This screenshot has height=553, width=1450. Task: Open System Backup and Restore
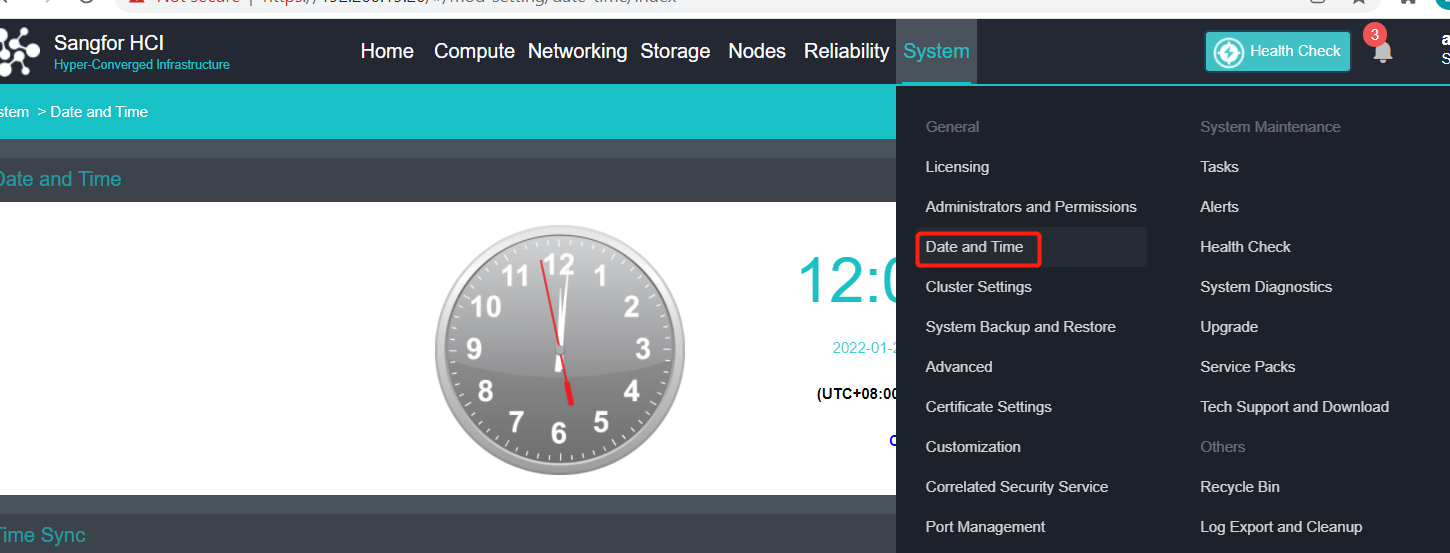coord(1020,327)
